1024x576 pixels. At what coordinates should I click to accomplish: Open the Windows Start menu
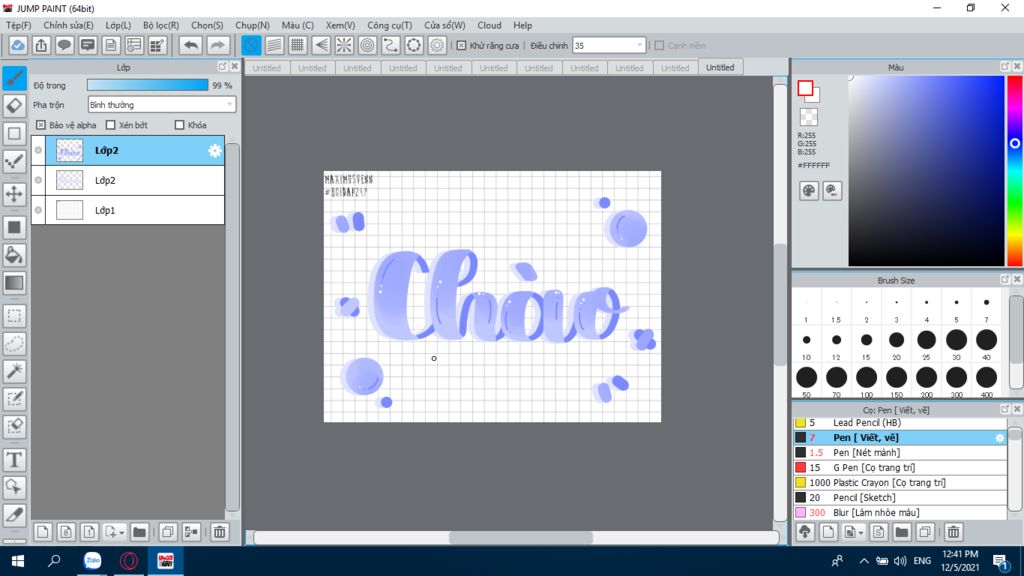[x=18, y=561]
